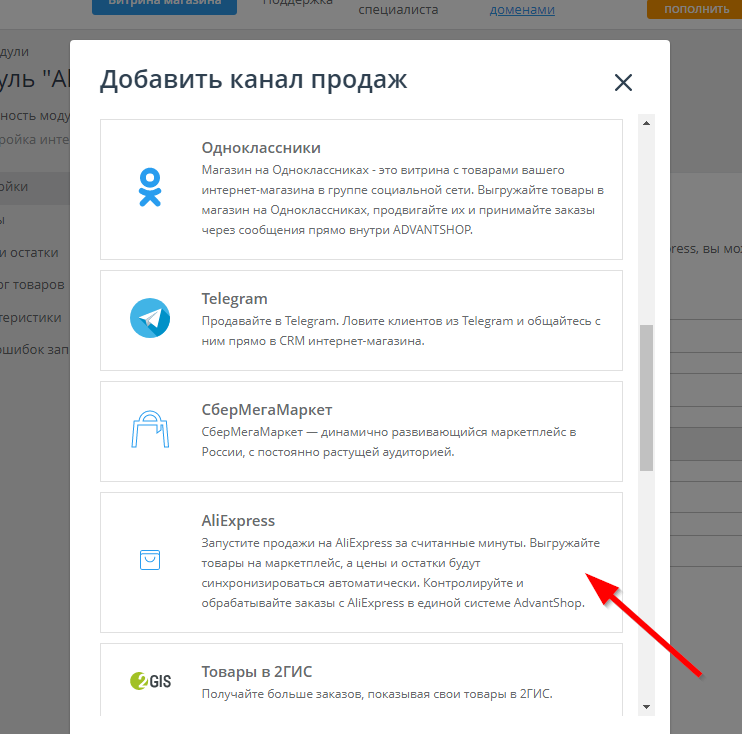This screenshot has height=734, width=742.
Task: Click the AliExpress description paragraph
Action: (401, 573)
